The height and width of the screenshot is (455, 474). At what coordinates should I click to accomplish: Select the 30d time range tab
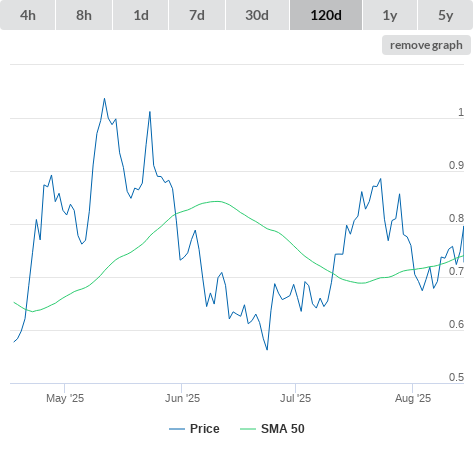point(257,15)
